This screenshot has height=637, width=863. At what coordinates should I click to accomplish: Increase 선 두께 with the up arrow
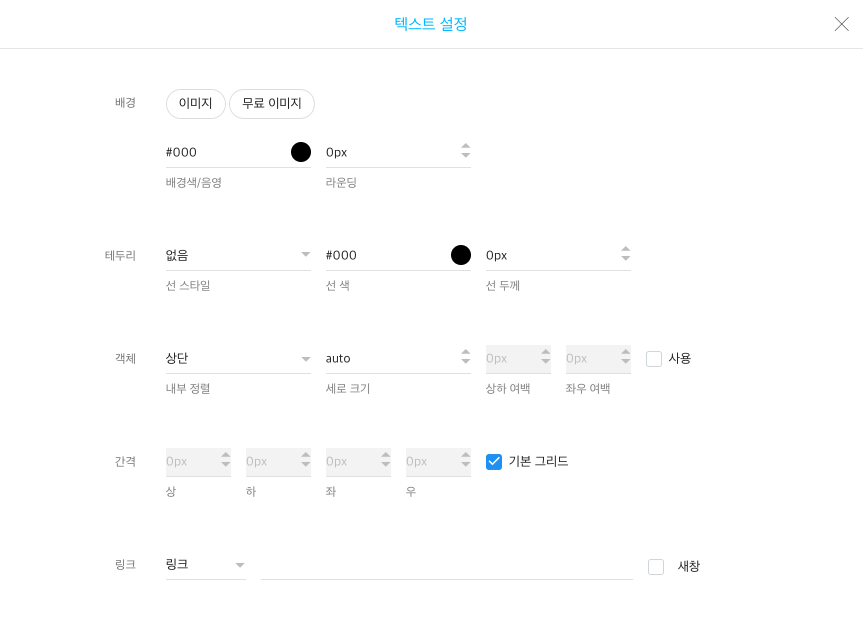[x=626, y=250]
